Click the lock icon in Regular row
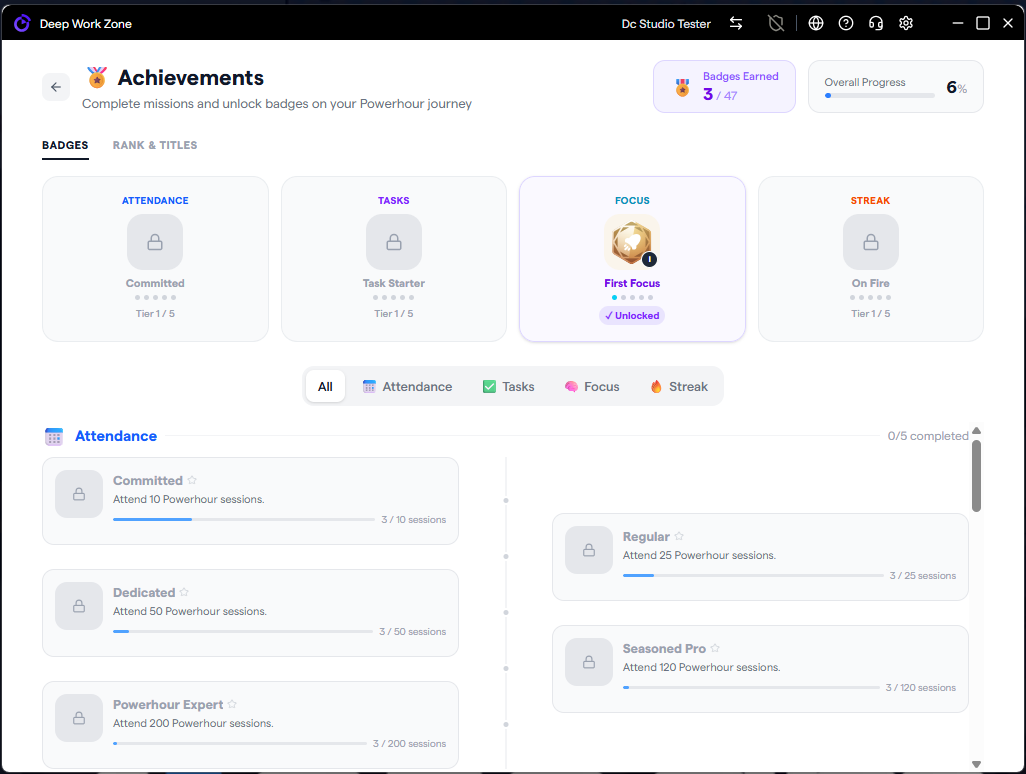The width and height of the screenshot is (1026, 774). [x=589, y=550]
